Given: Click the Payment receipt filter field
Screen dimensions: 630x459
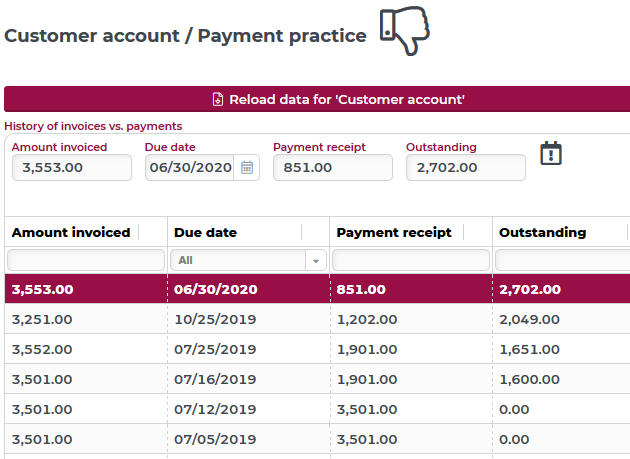Looking at the screenshot, I should [x=410, y=260].
